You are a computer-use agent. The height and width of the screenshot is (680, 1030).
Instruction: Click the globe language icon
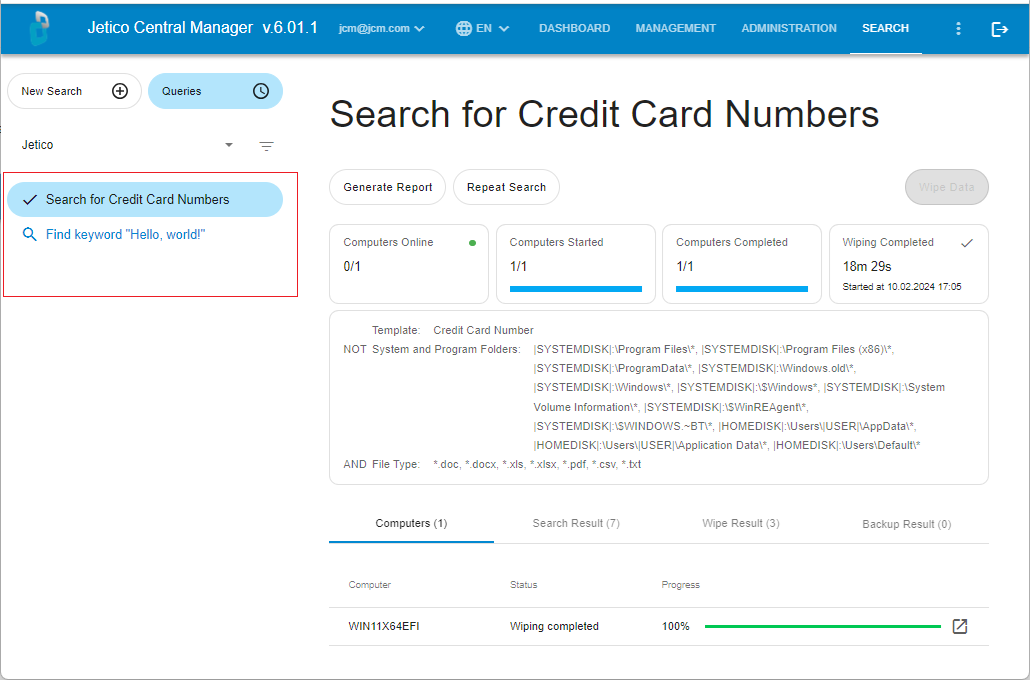464,28
